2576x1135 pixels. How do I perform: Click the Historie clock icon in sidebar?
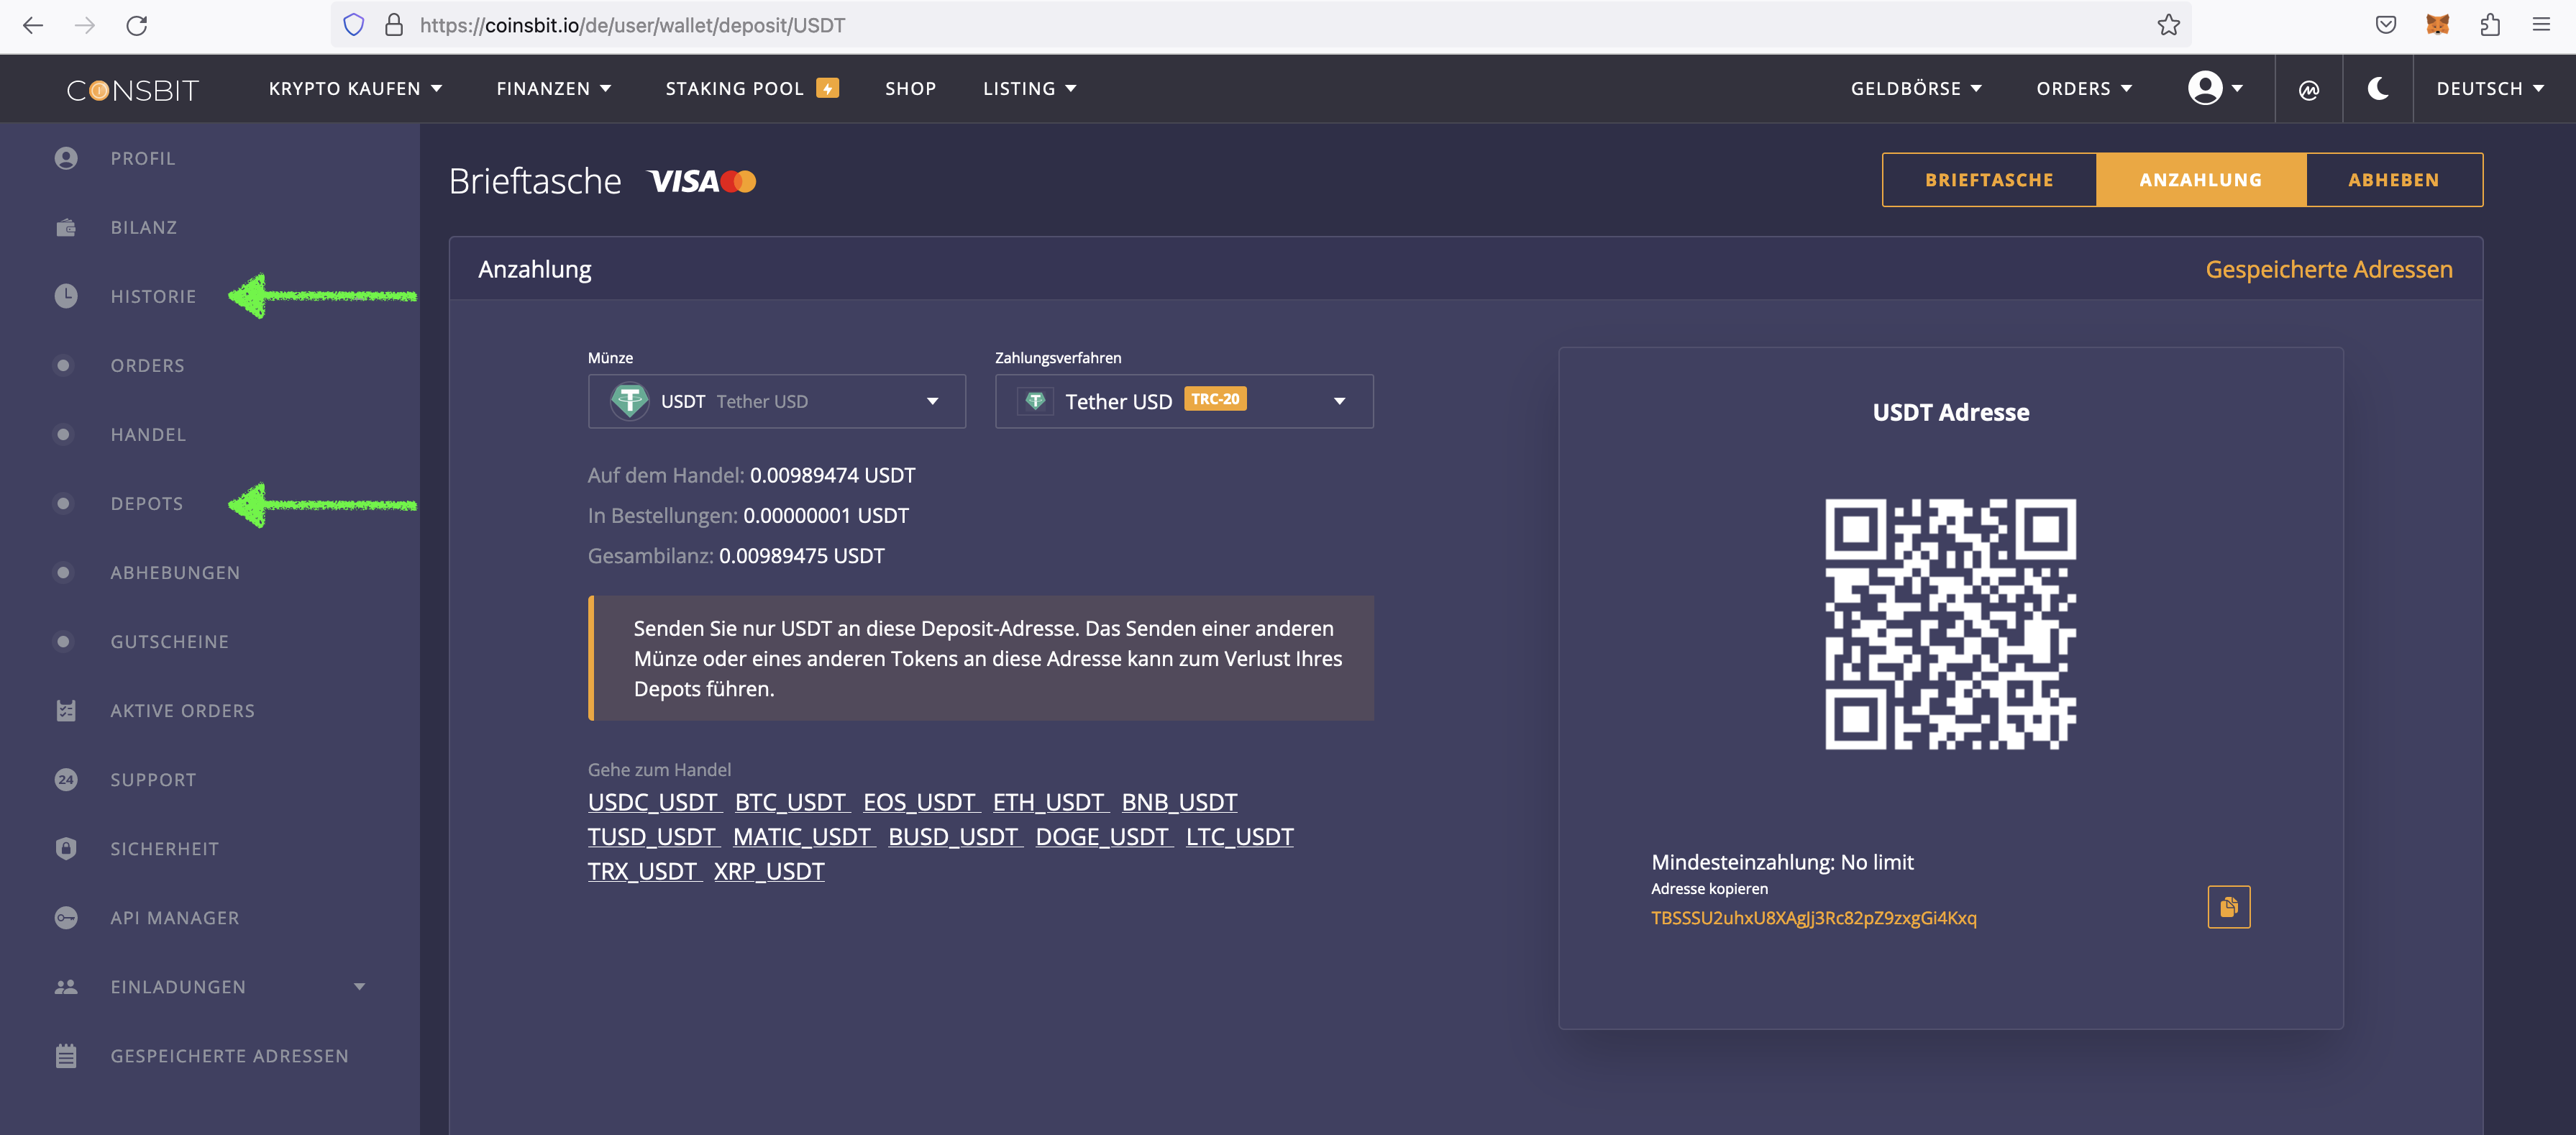(x=66, y=296)
